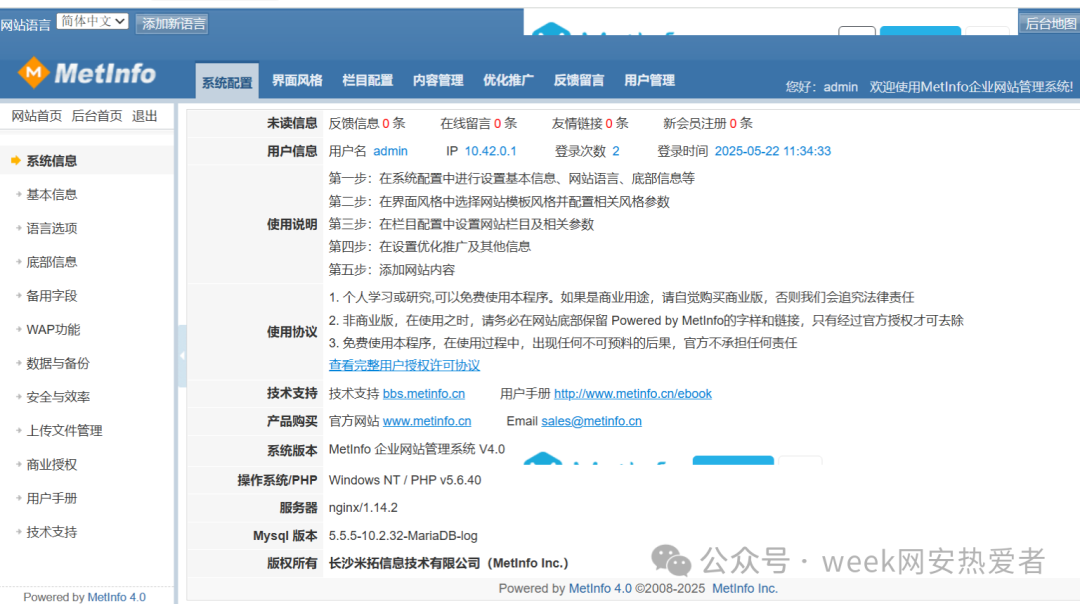This screenshot has height=604, width=1080.
Task: Click the 反馈信息 0 条 entry
Action: coord(367,124)
